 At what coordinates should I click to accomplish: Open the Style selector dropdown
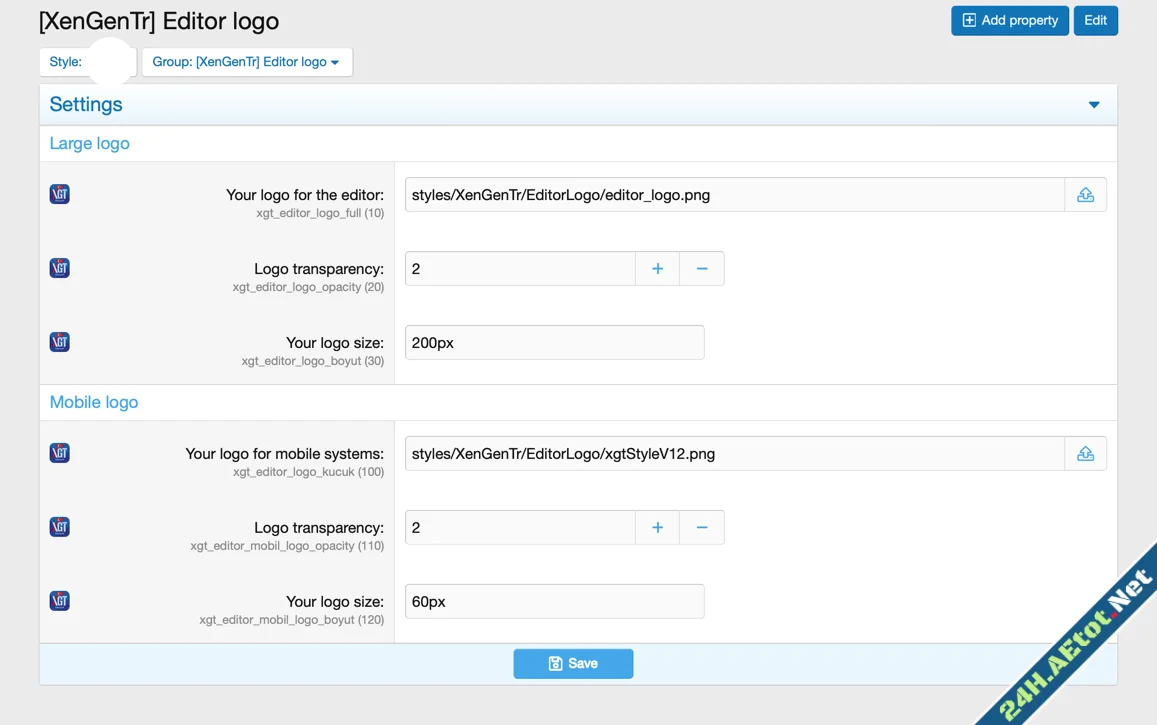87,62
